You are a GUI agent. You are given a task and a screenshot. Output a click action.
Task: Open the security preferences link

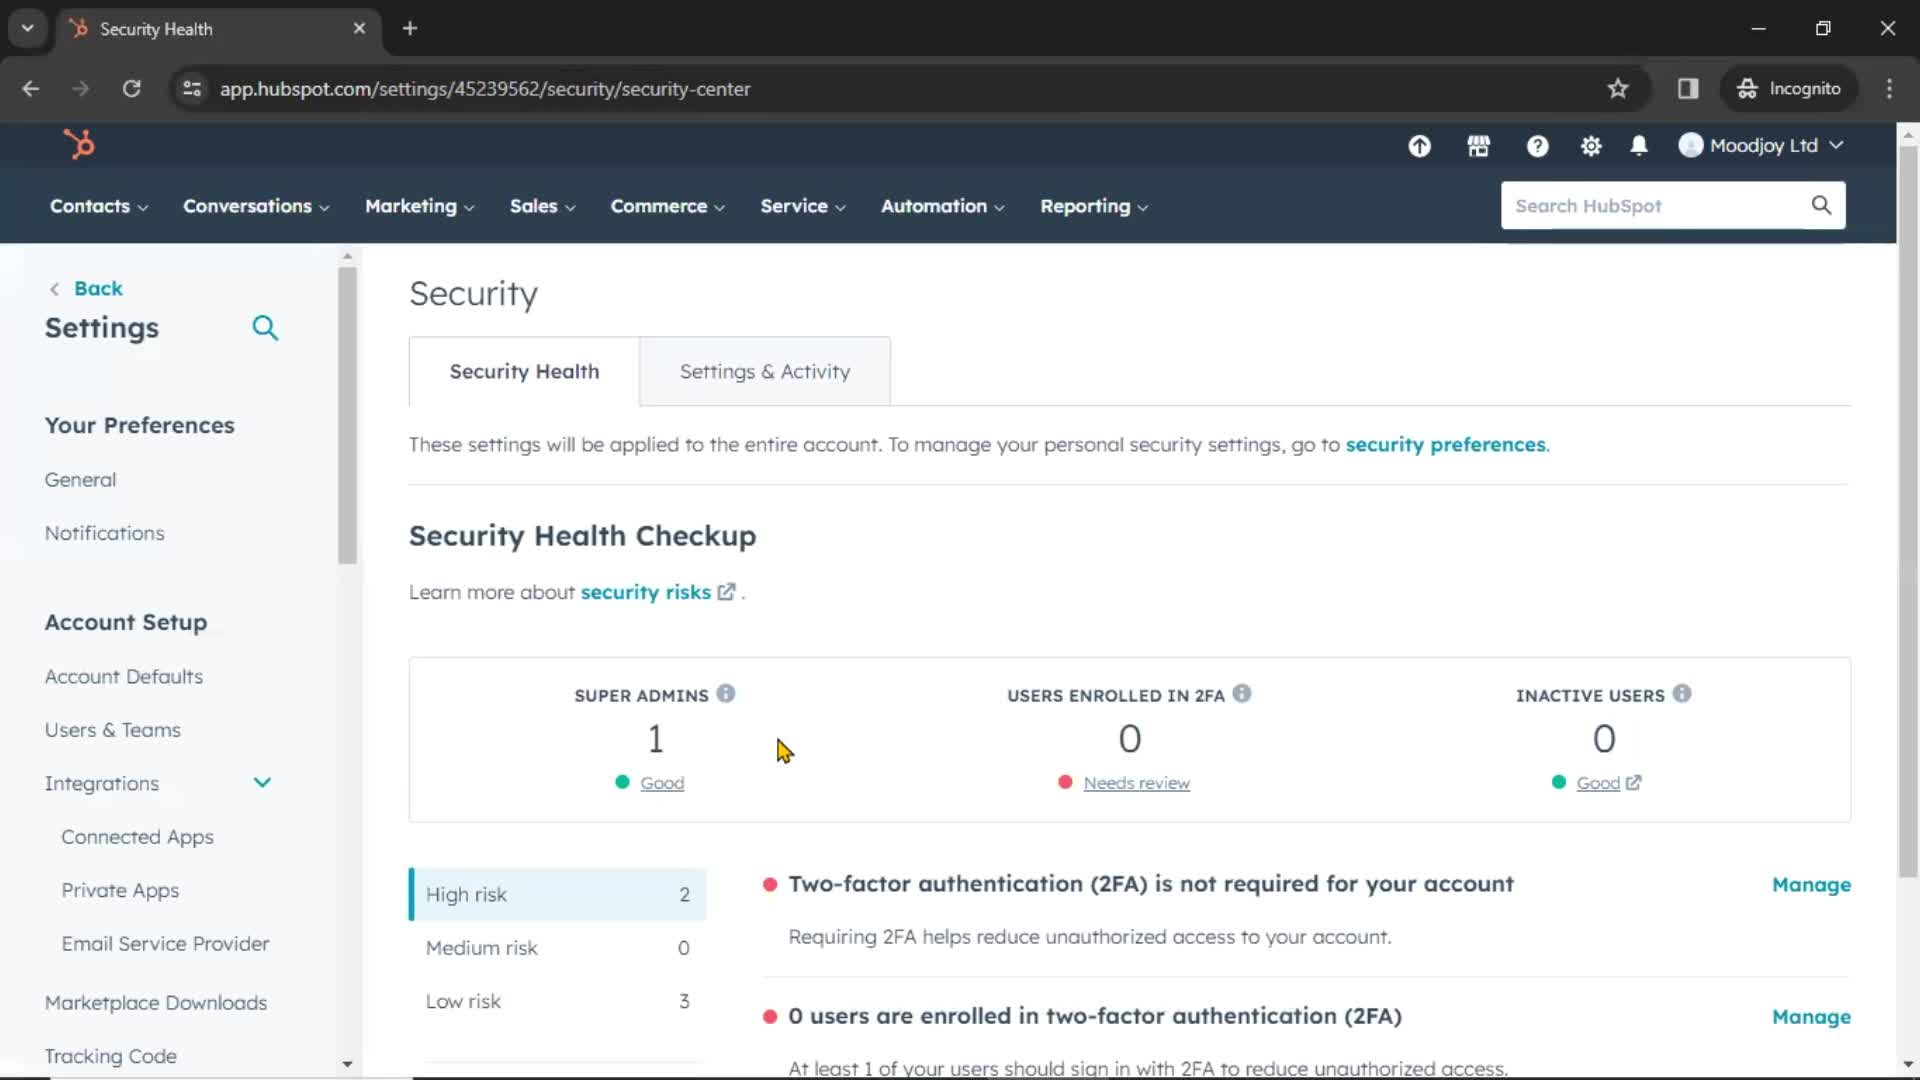click(x=1446, y=445)
